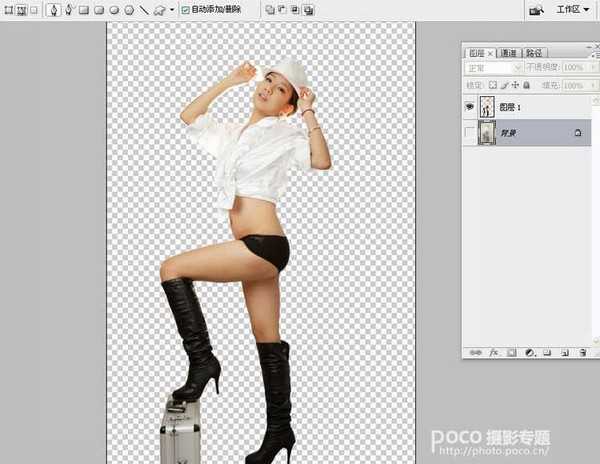
Task: Open the shape options dropdown arrow
Action: pos(171,9)
